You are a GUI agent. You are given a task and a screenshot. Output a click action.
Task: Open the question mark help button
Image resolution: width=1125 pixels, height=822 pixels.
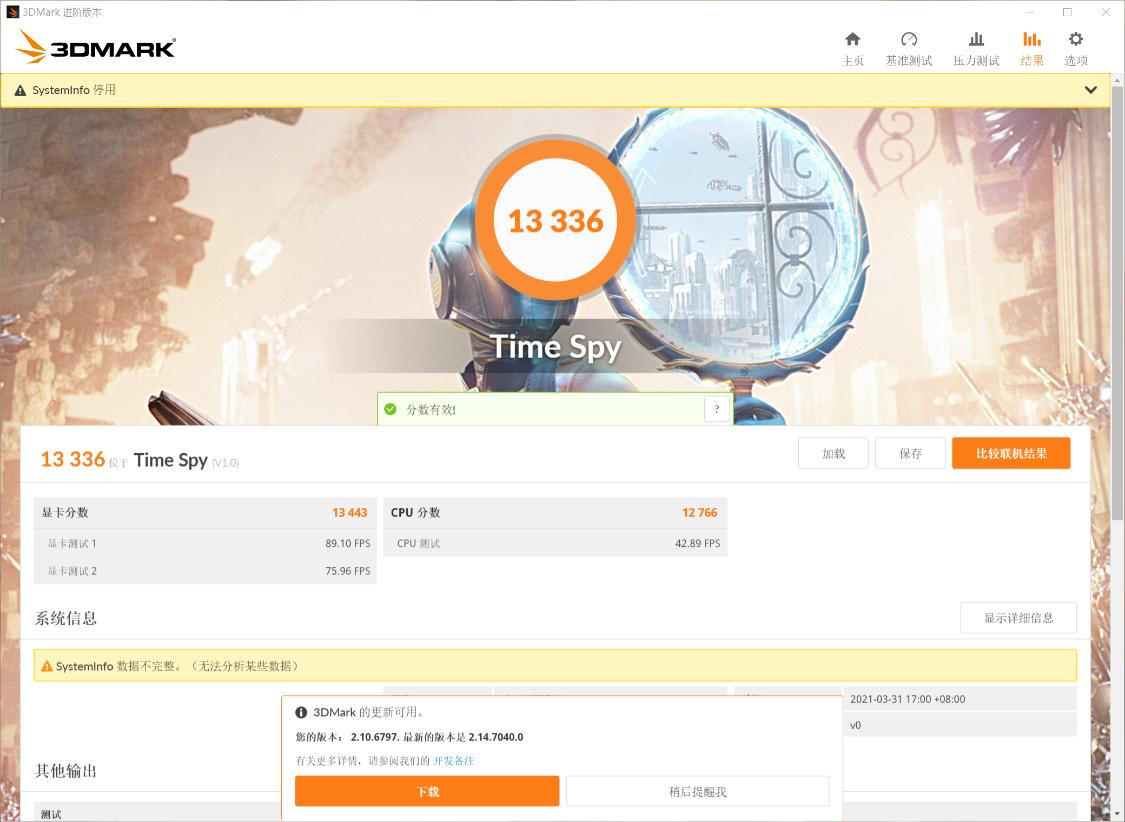coord(717,409)
